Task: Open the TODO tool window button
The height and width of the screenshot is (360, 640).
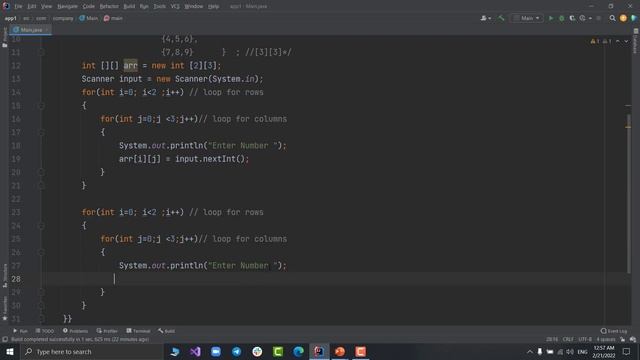Action: (45, 331)
